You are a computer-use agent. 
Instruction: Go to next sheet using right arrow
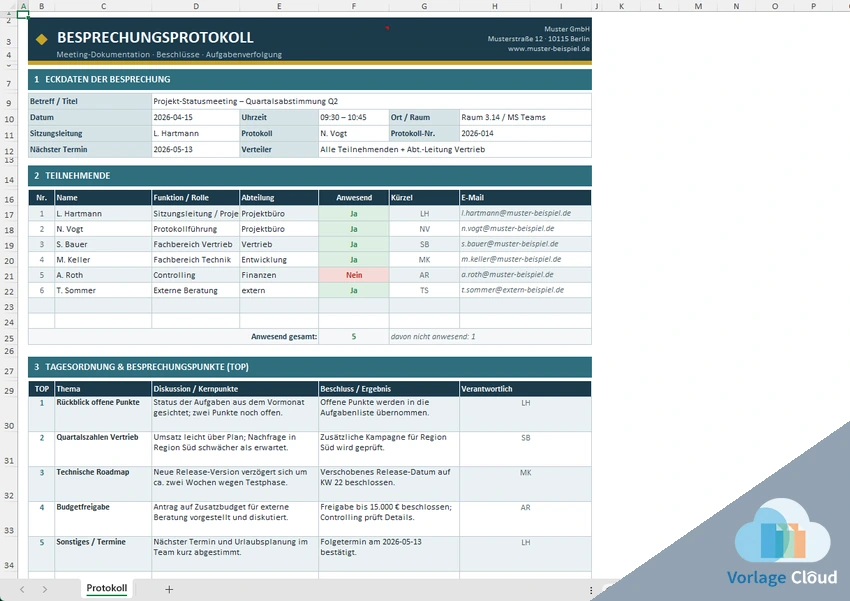pos(44,589)
